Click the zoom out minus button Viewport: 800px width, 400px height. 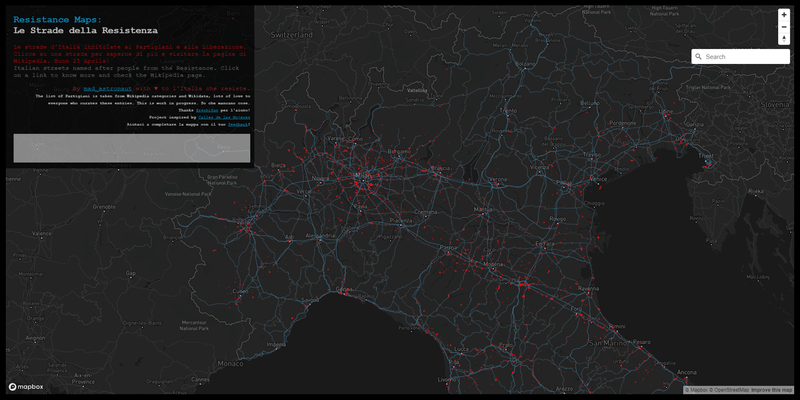coord(784,27)
